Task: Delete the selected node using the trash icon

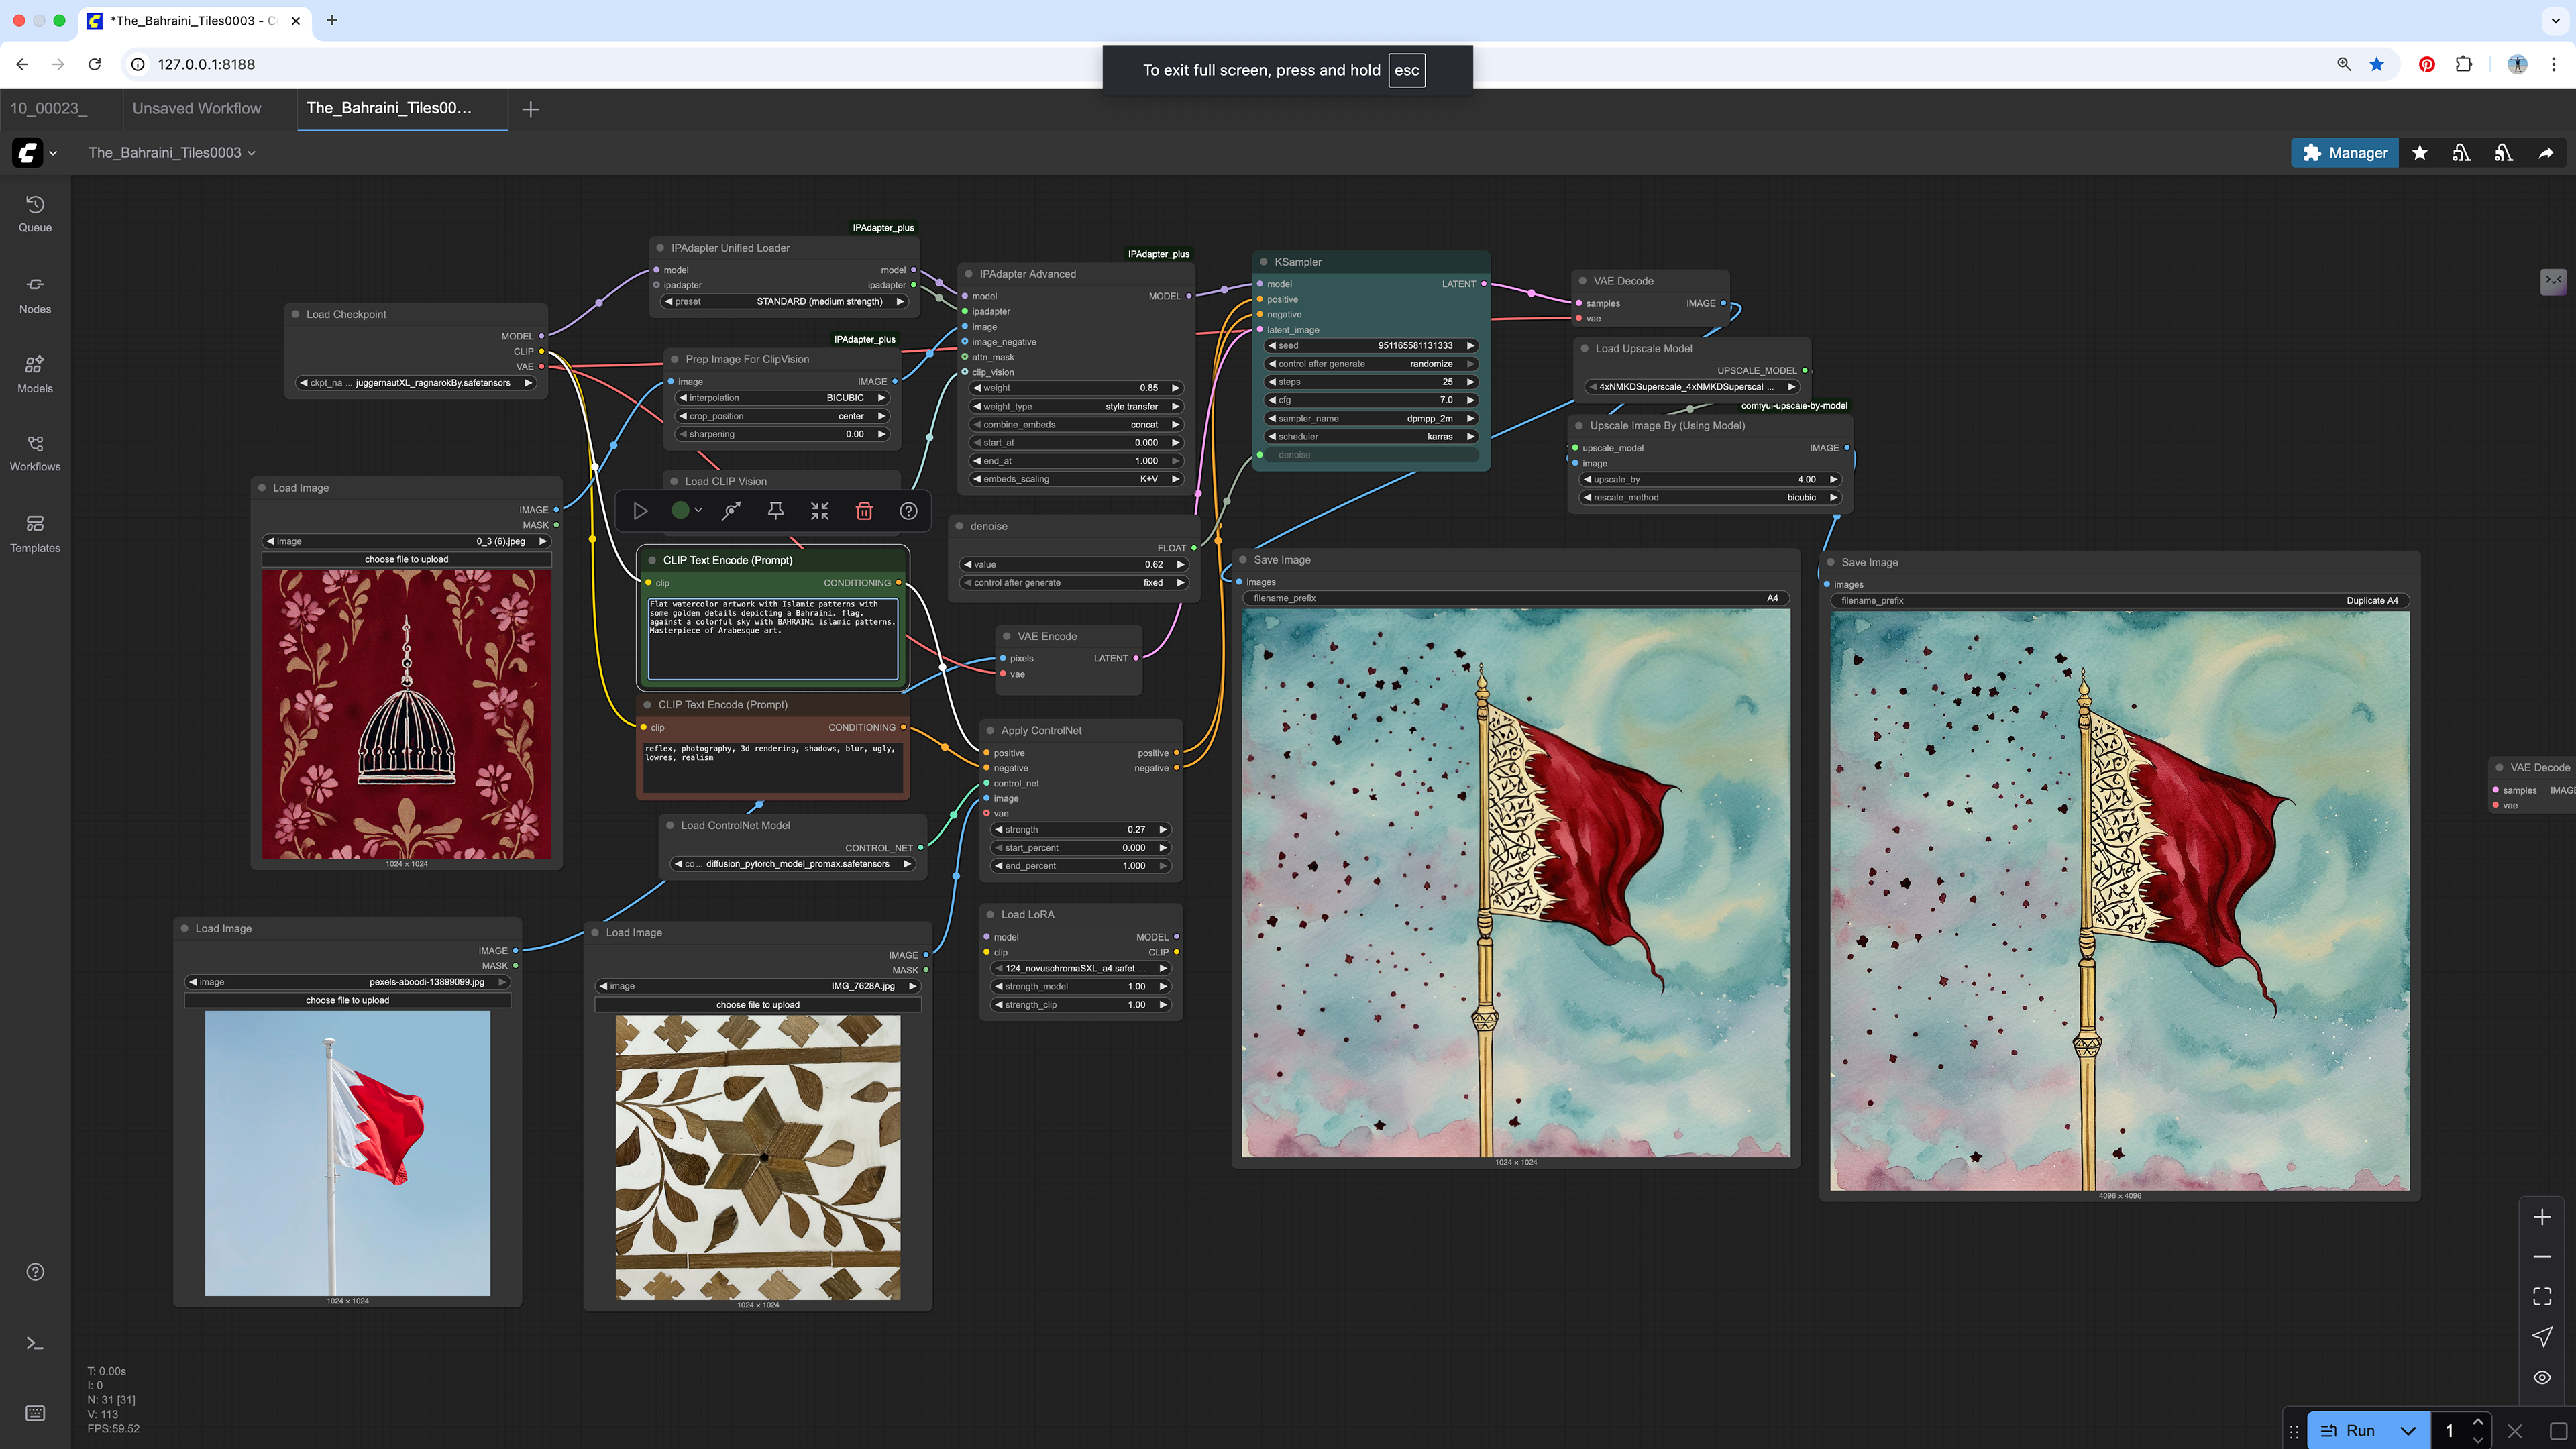Action: (863, 511)
